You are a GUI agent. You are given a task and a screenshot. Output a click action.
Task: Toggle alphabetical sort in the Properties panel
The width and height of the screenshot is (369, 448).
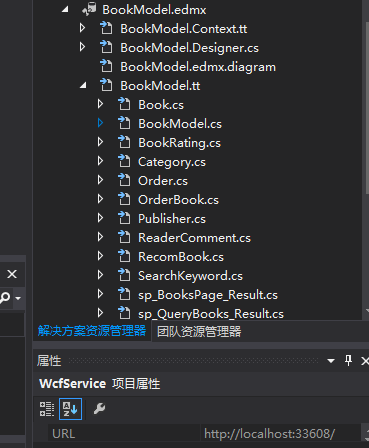[70, 409]
